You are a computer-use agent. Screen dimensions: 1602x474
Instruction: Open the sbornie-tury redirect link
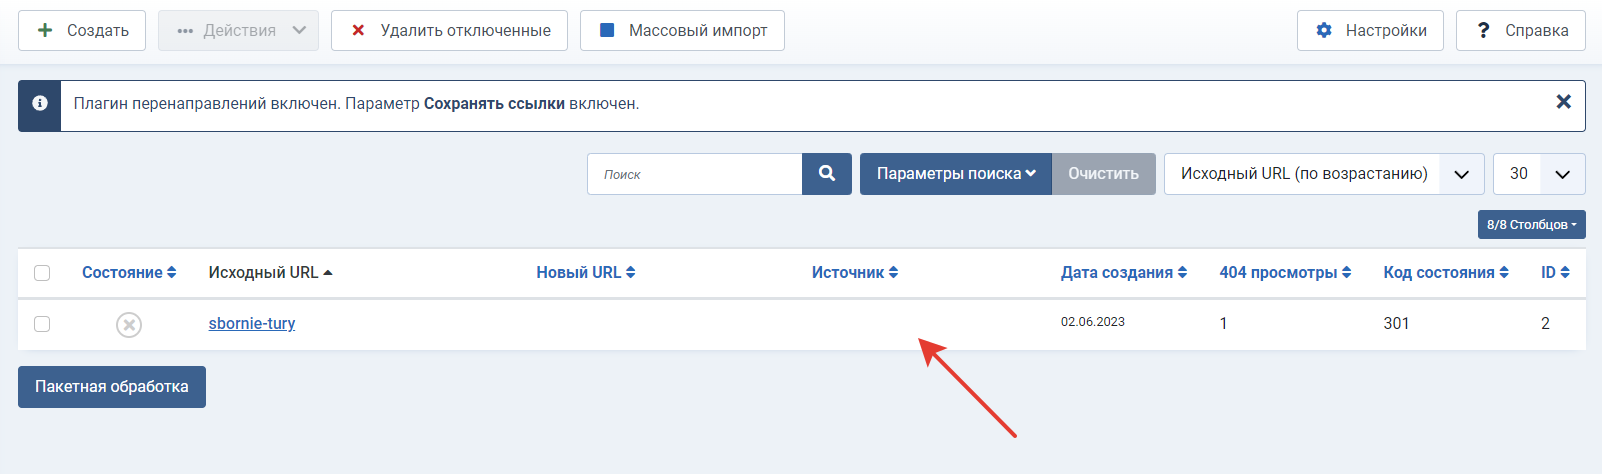coord(252,324)
